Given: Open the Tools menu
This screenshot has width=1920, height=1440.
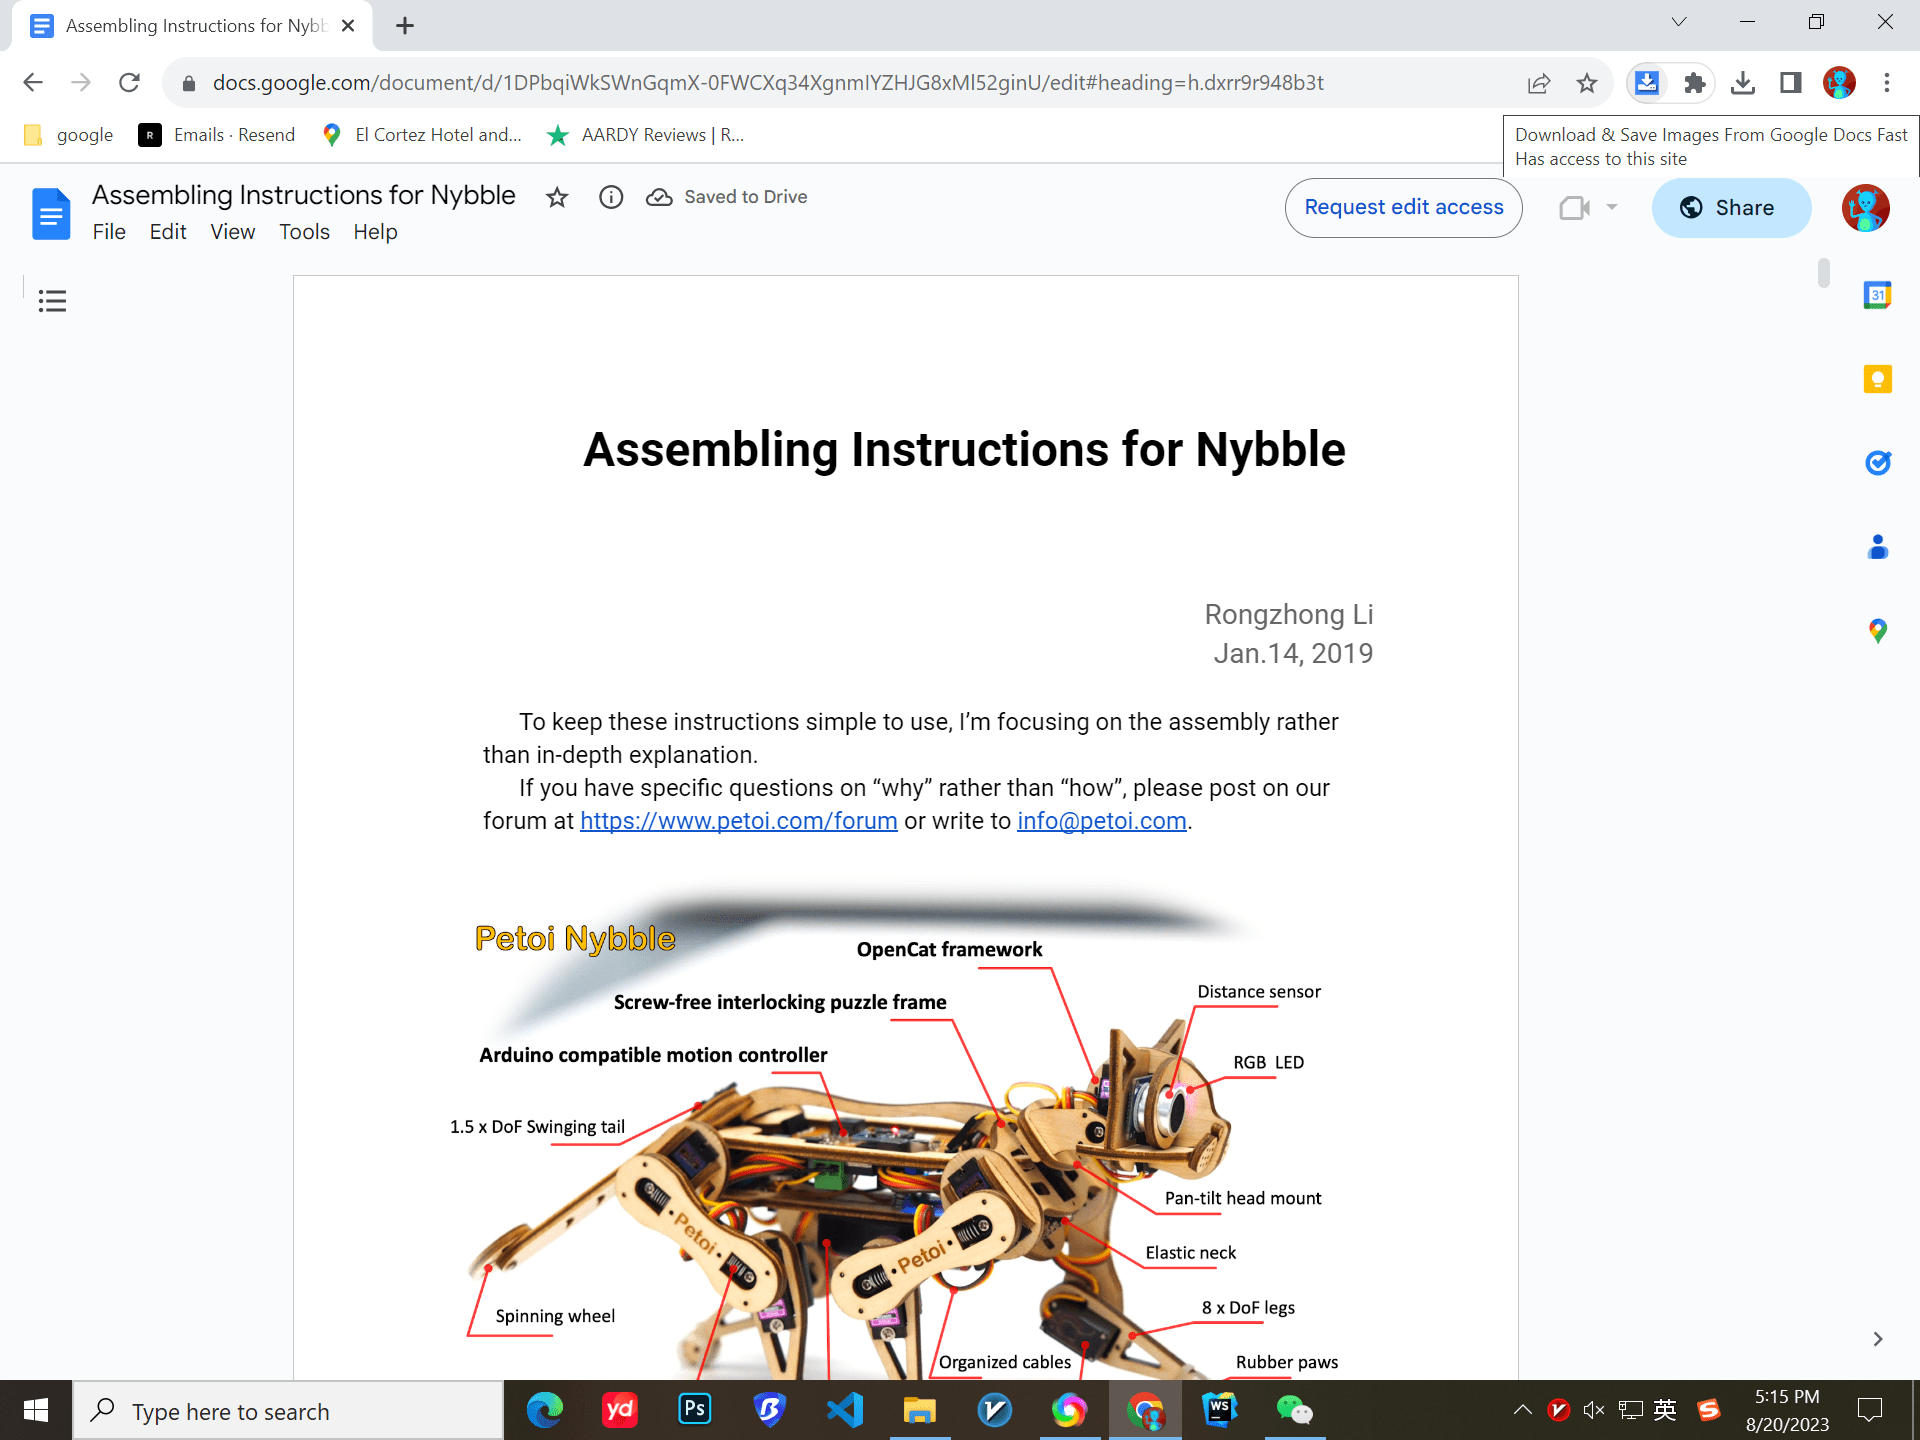Looking at the screenshot, I should point(304,232).
